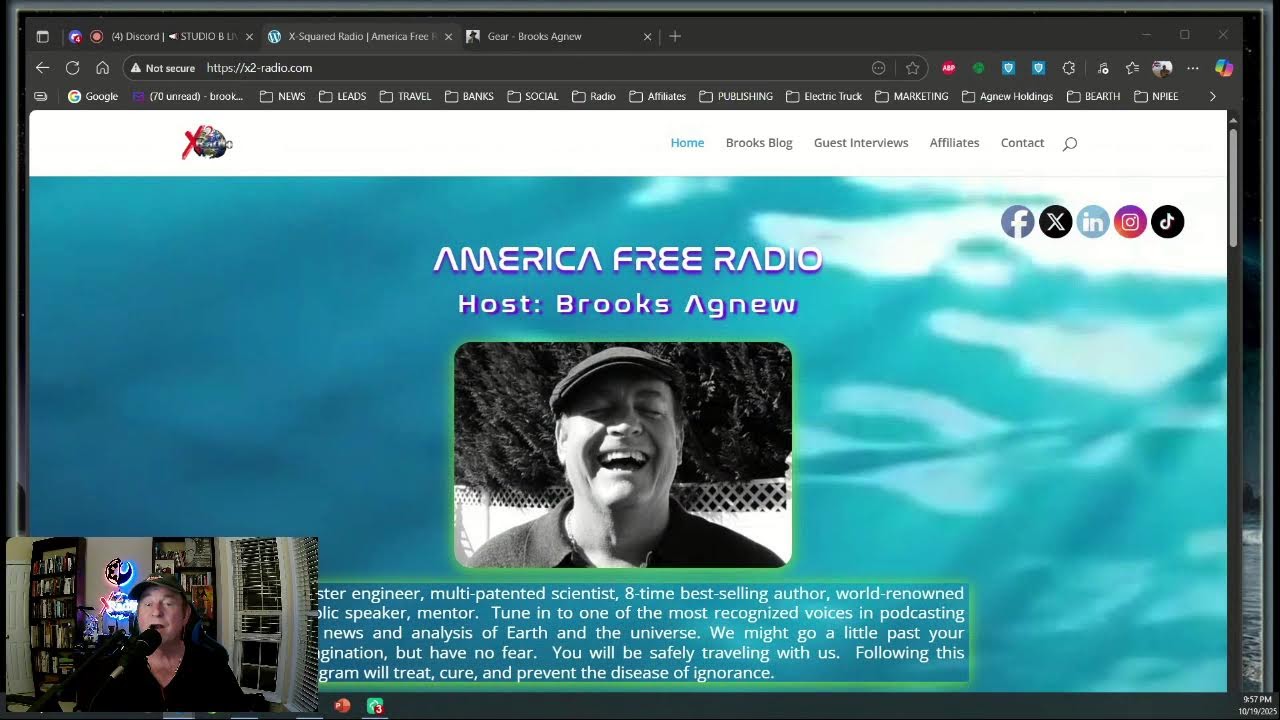Click the Not secure site info badge
The width and height of the screenshot is (1280, 720).
pyautogui.click(x=162, y=68)
